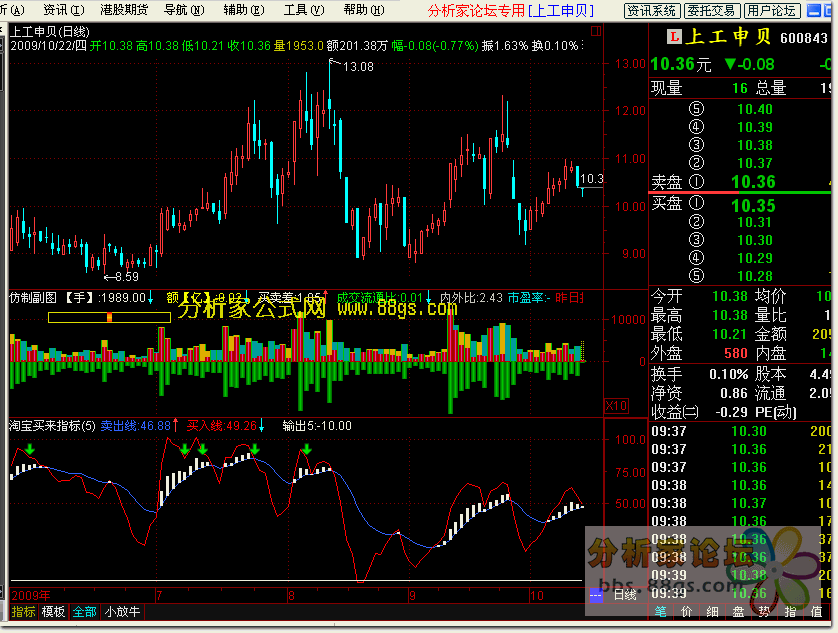
Task: Click the 8.59 low price marker
Action: [x=127, y=277]
